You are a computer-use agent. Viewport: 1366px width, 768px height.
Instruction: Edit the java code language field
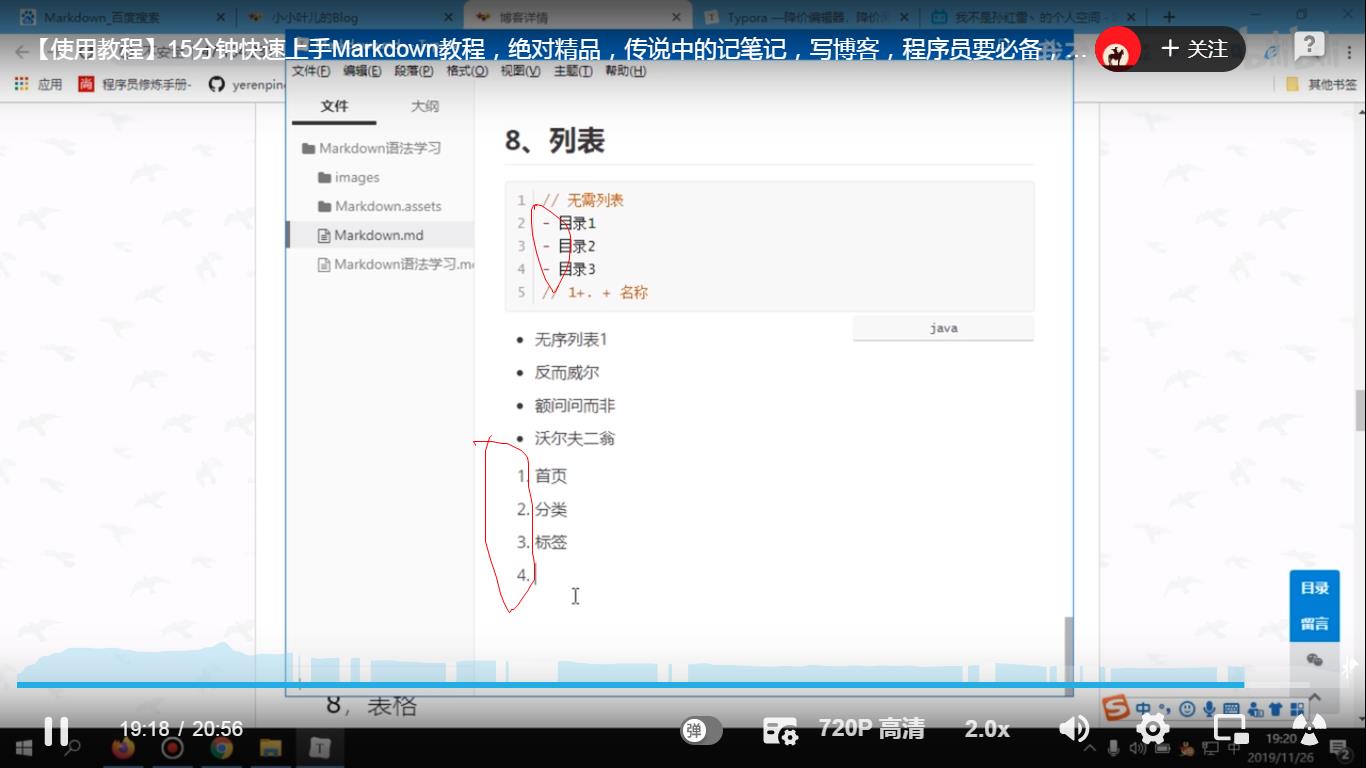943,328
